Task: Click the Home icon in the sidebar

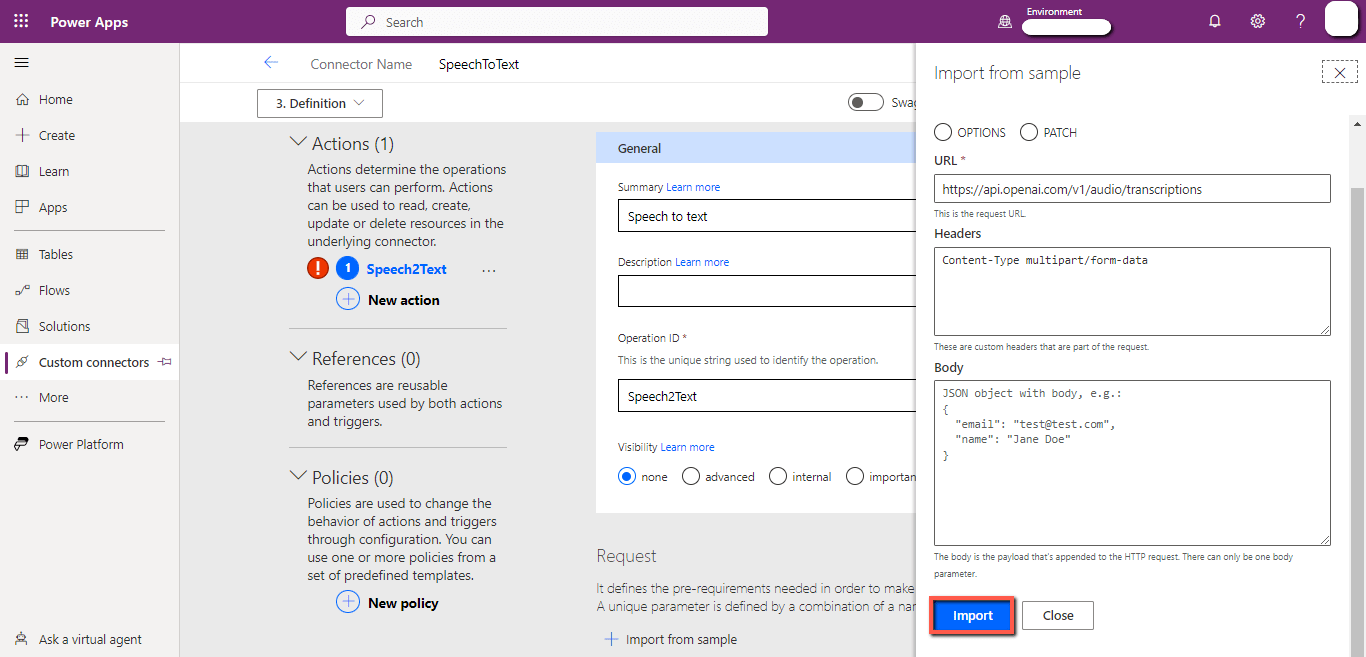Action: (x=22, y=99)
